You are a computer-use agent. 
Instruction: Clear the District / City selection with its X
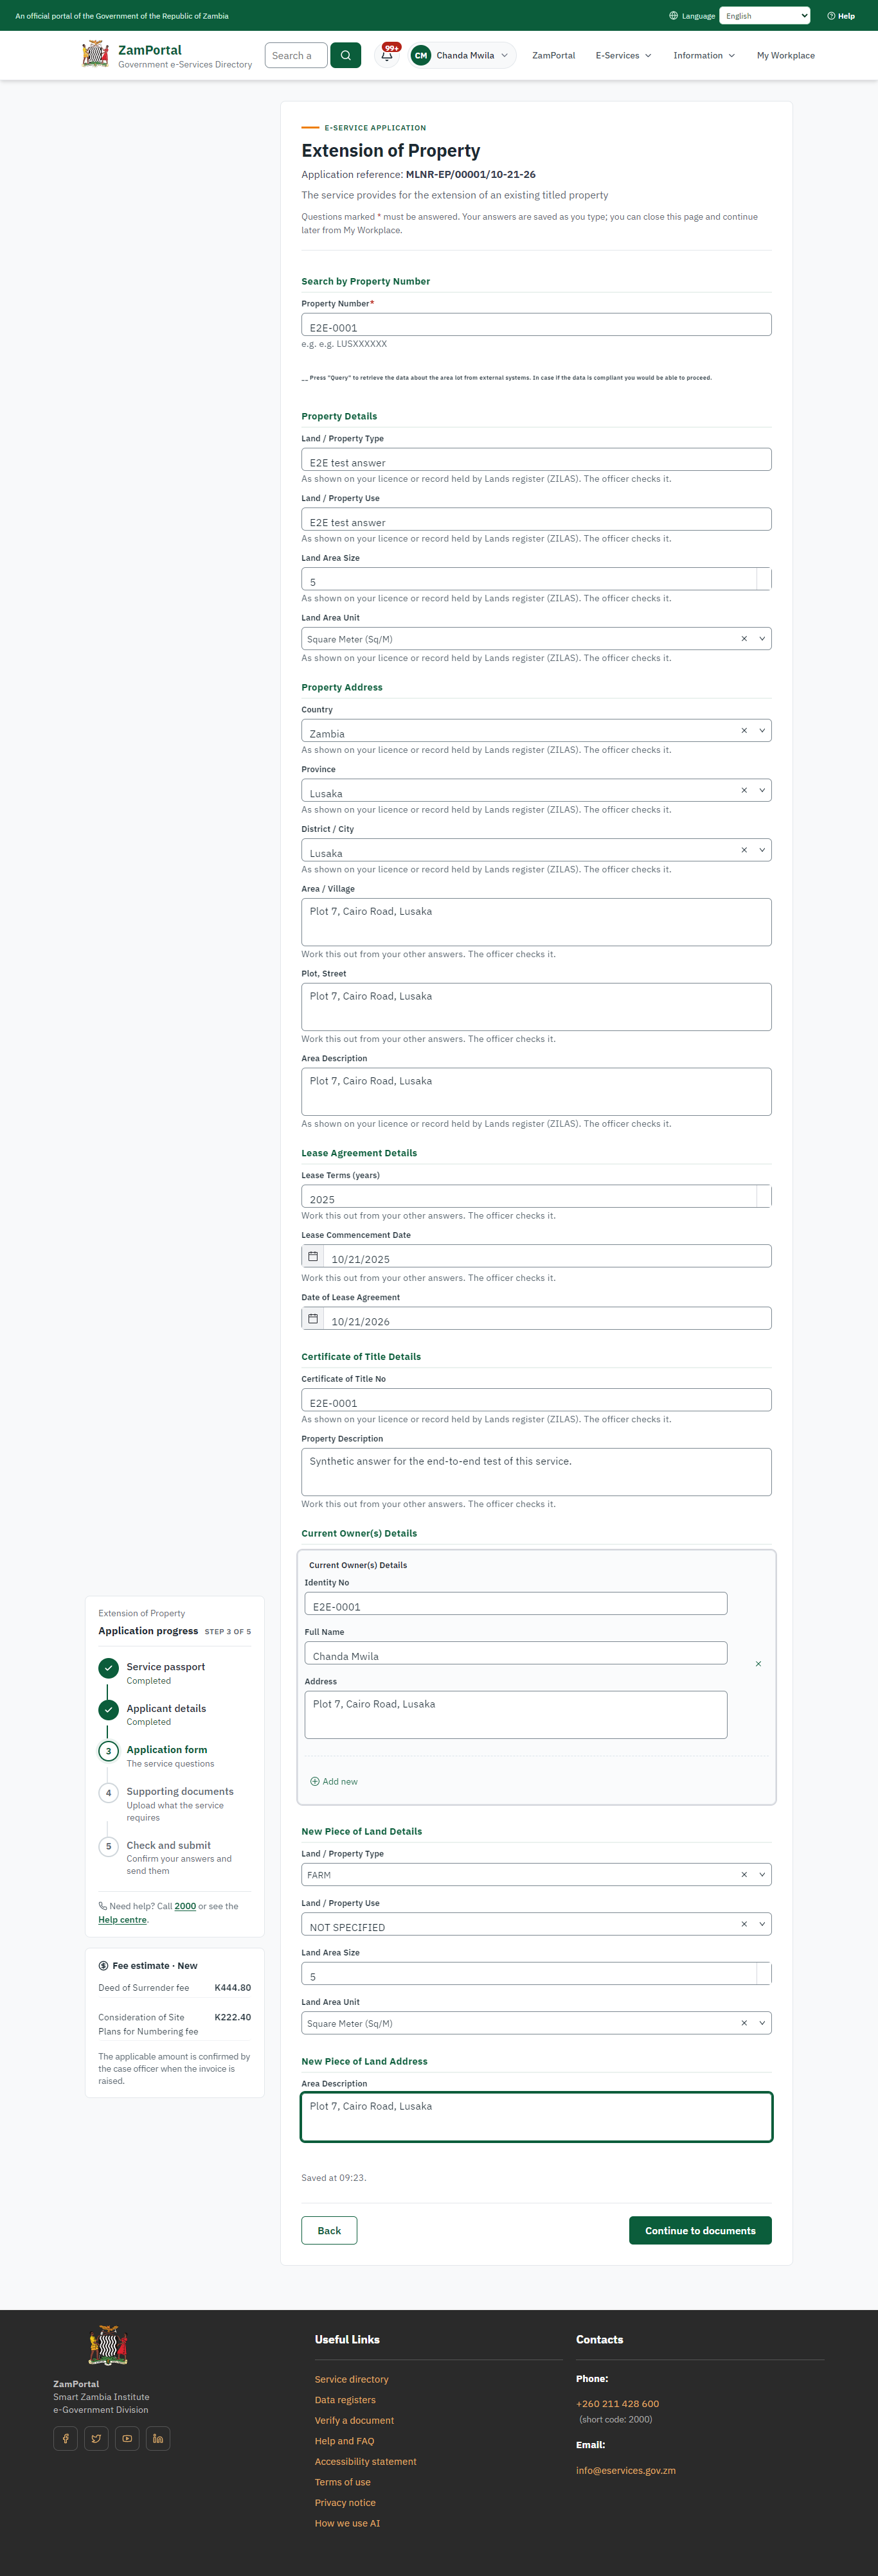(744, 850)
